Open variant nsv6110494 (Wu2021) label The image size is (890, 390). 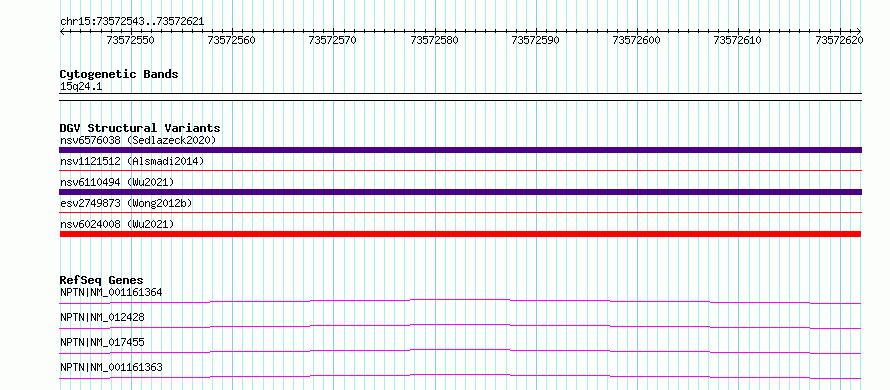pyautogui.click(x=117, y=182)
